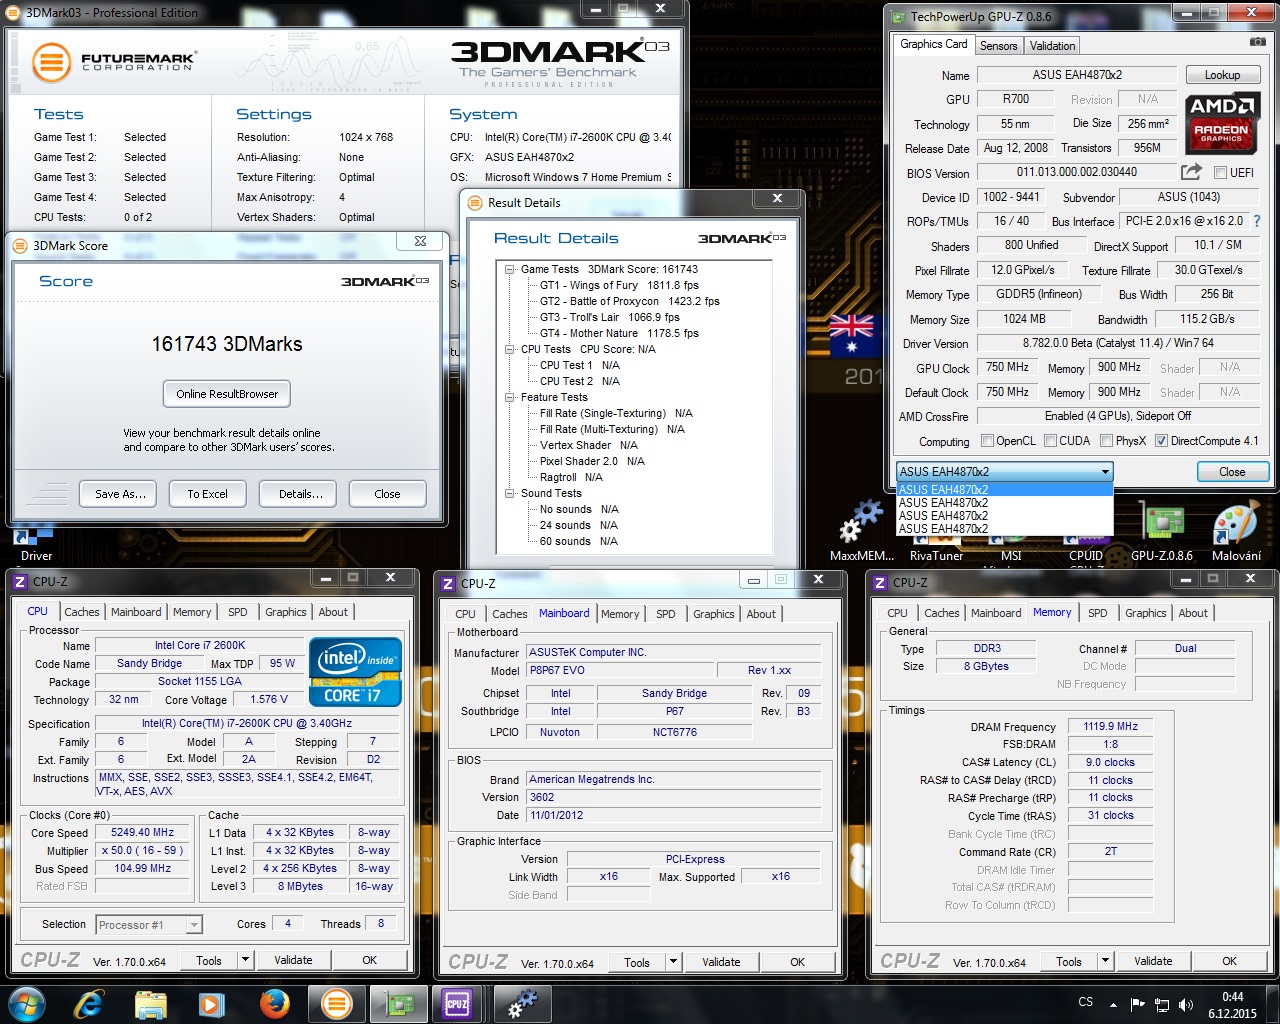Open Windows Explorer from the taskbar
The height and width of the screenshot is (1024, 1280).
[151, 1003]
